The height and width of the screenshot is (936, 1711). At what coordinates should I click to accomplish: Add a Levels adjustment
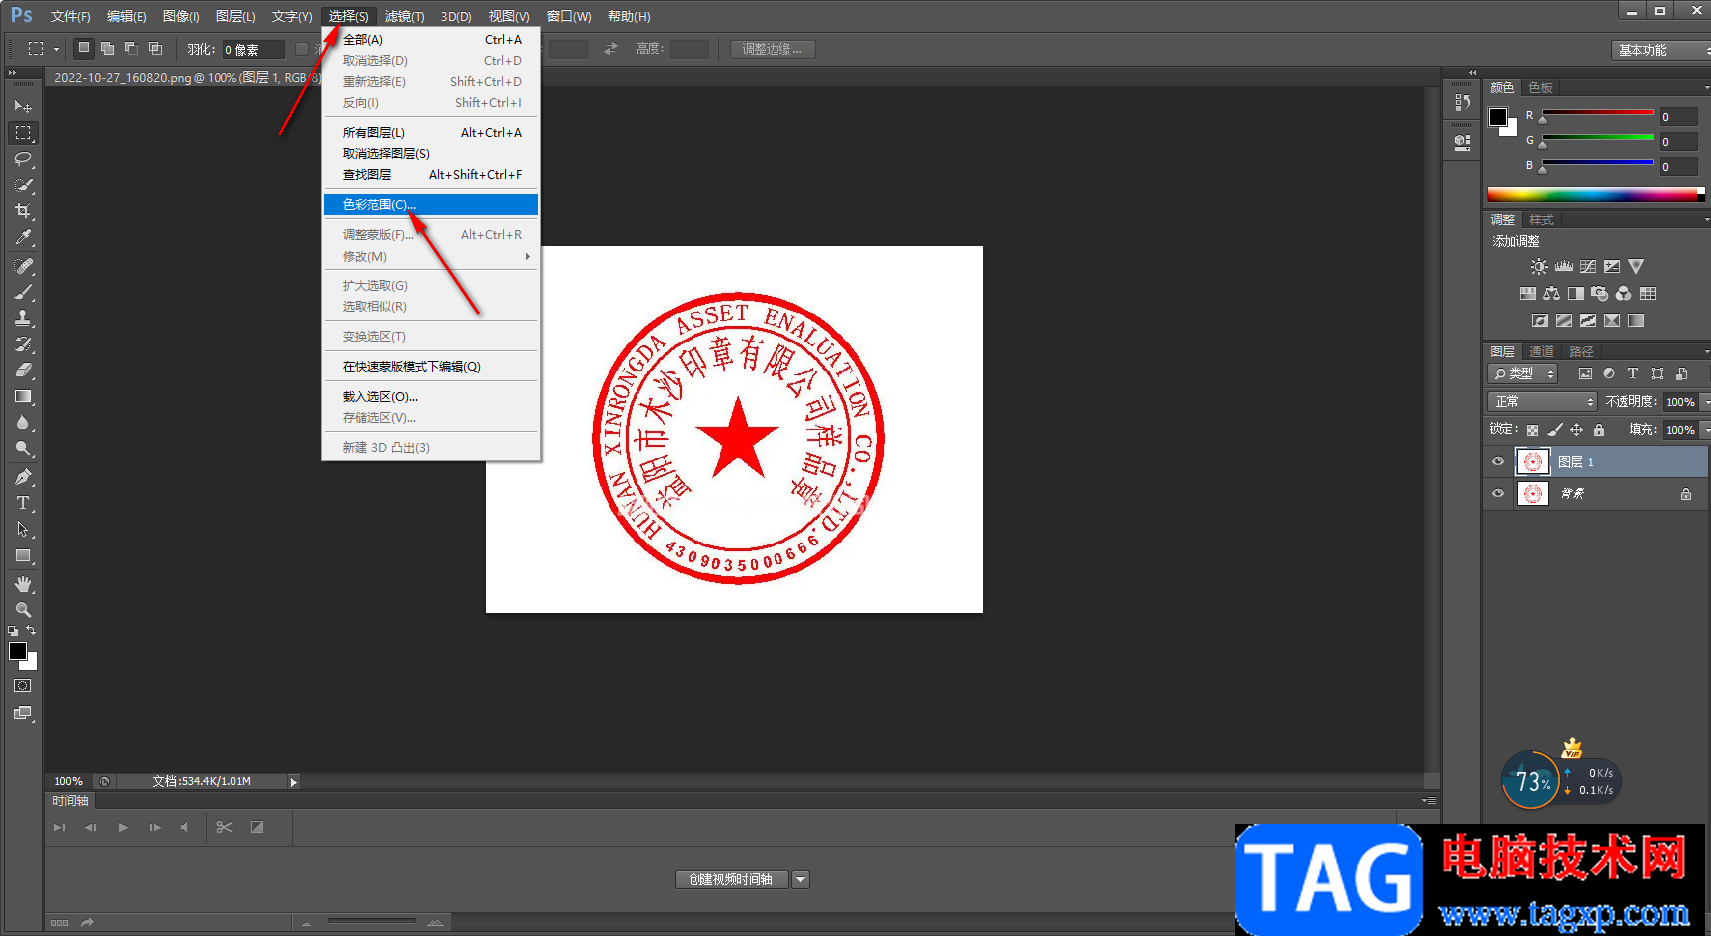[1564, 267]
